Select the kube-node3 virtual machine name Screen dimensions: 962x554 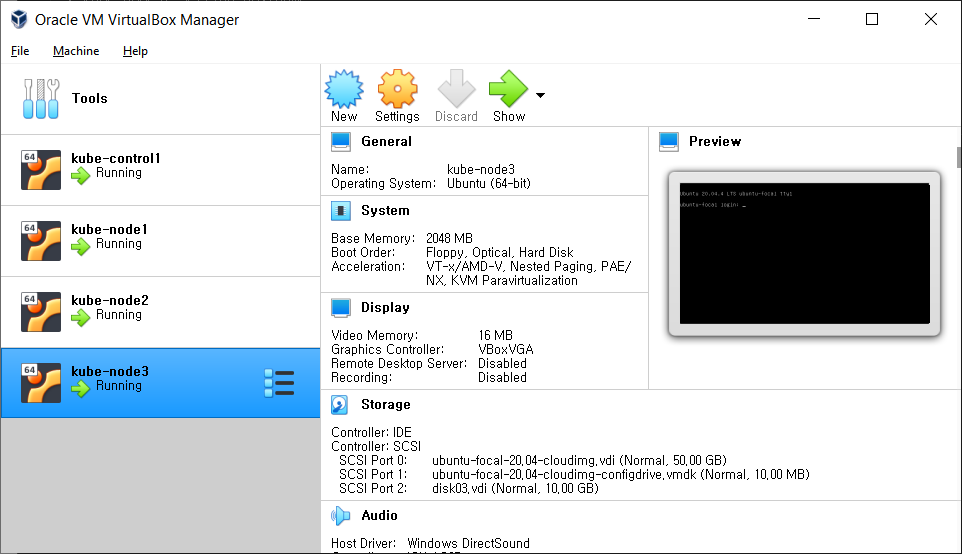pos(110,371)
